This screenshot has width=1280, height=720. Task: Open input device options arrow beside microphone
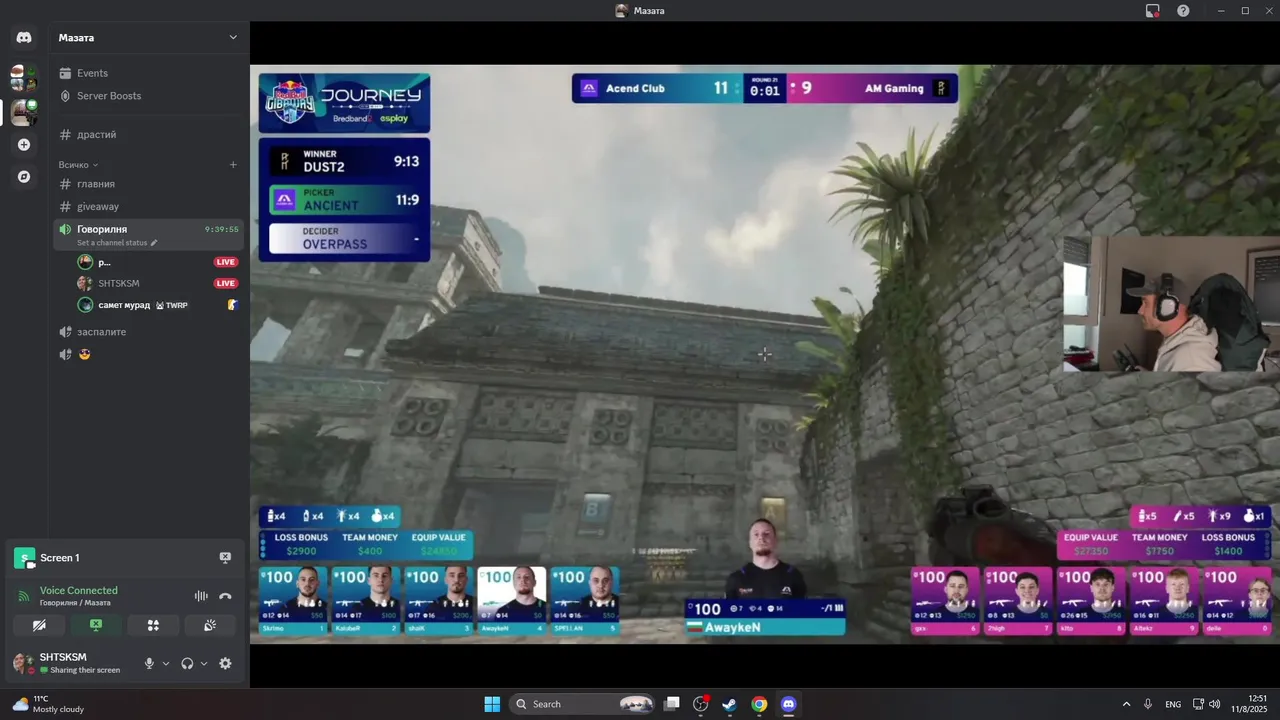tap(166, 663)
